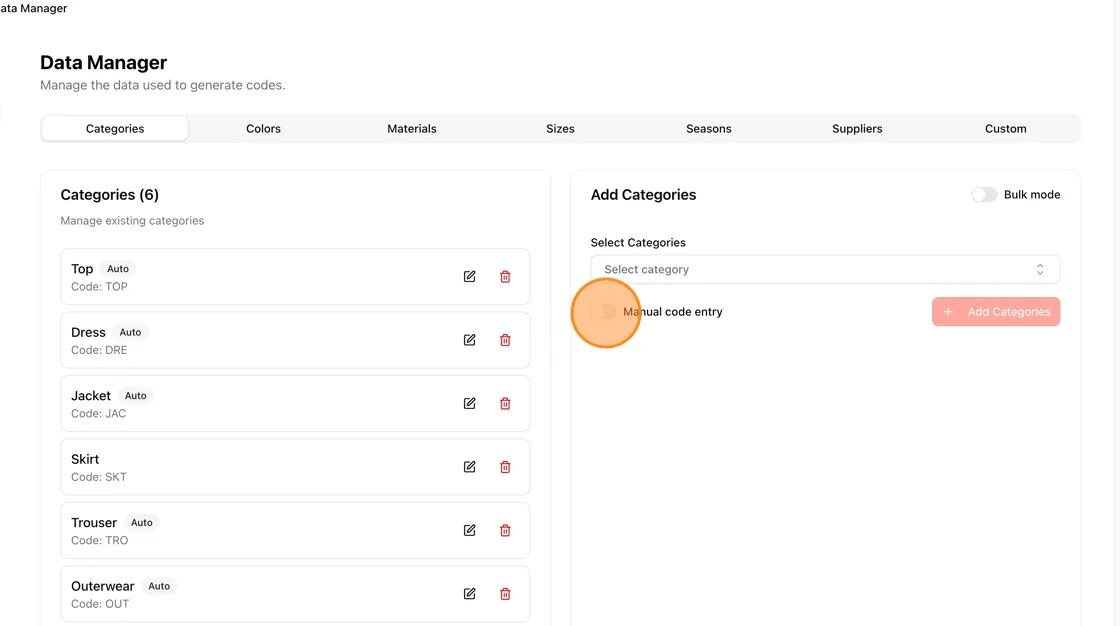Viewport: 1120px width, 626px height.
Task: Edit the Trouser category
Action: (469, 530)
